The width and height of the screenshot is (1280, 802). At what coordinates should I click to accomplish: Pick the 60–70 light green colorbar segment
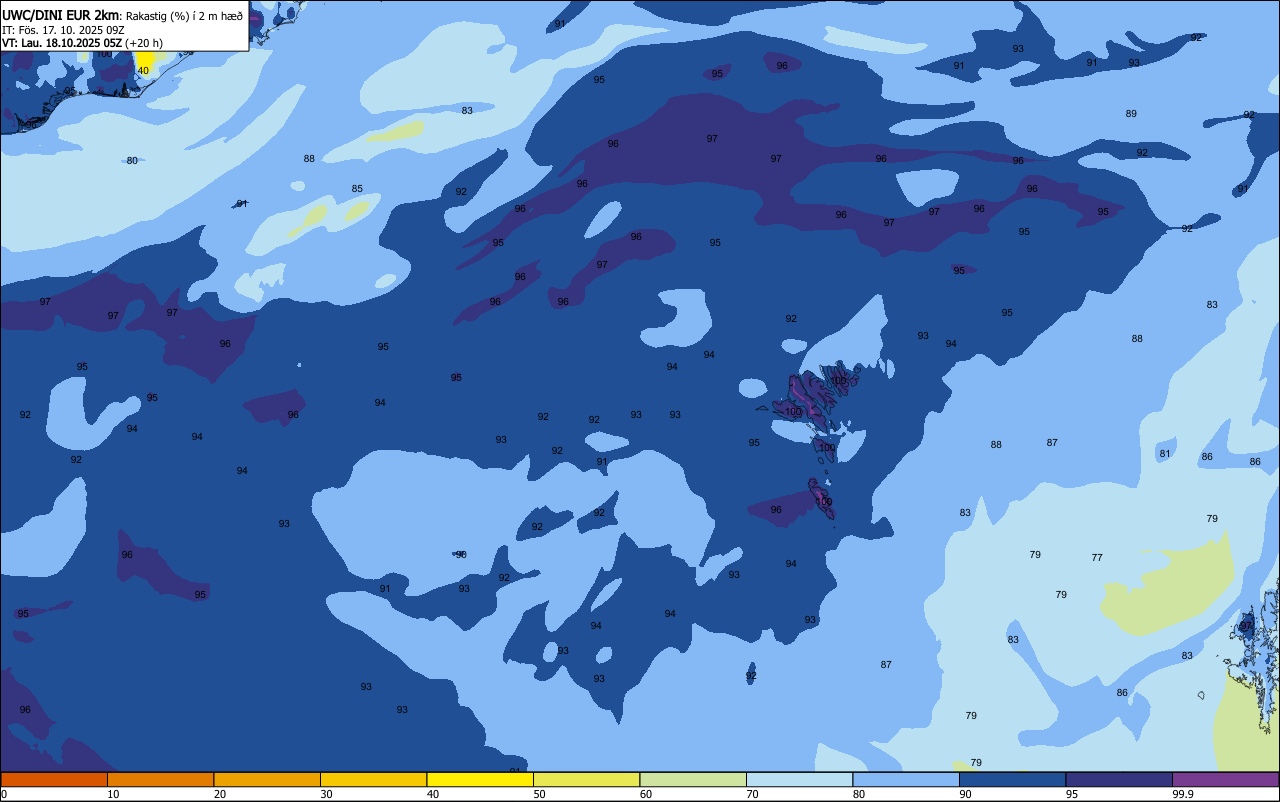693,779
